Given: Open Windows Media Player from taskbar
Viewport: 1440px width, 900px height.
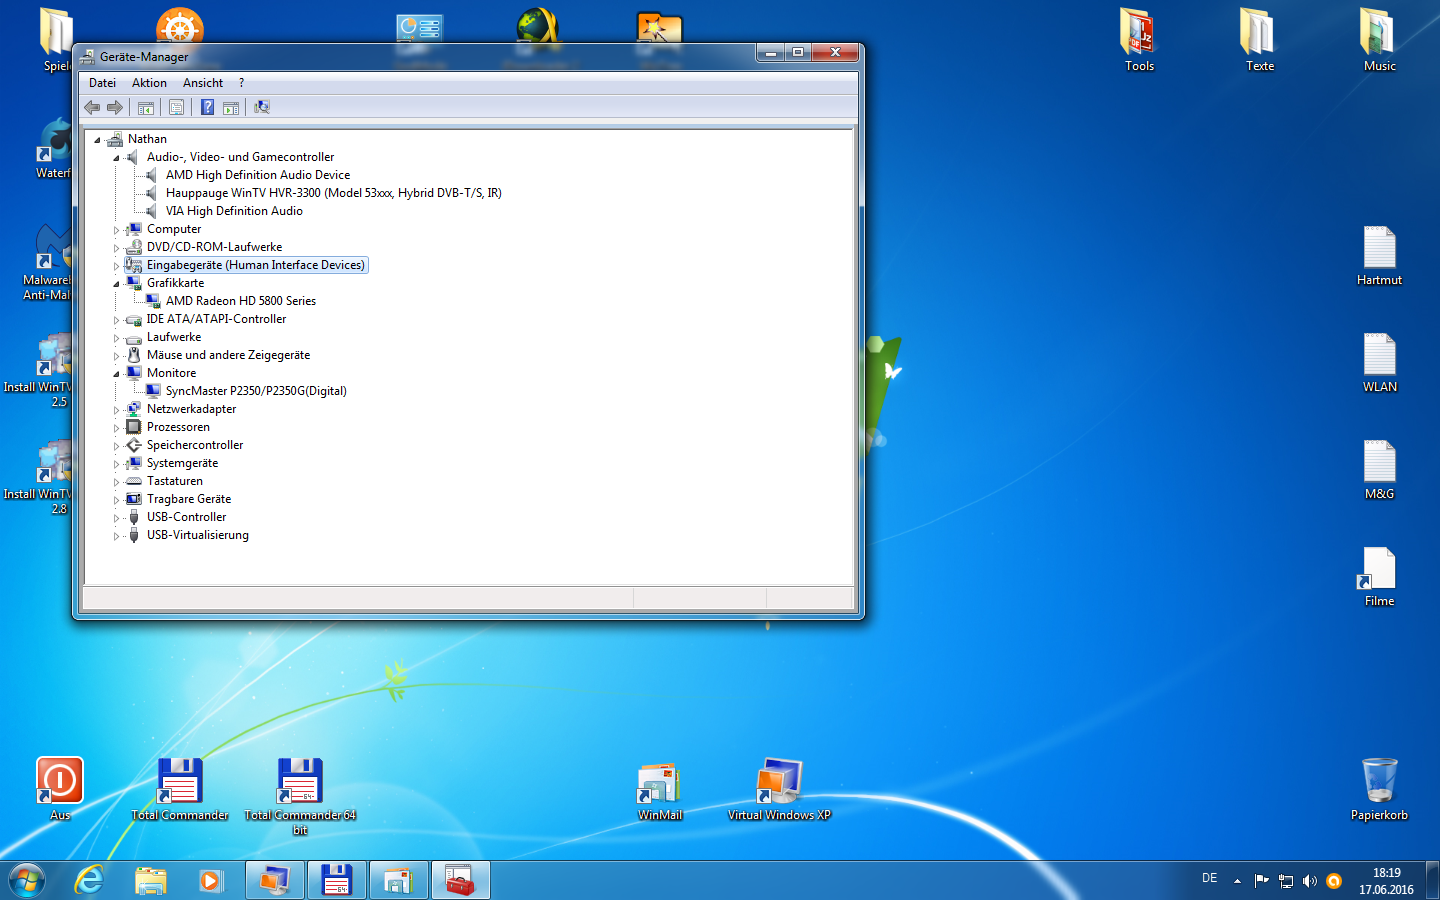Looking at the screenshot, I should (211, 880).
